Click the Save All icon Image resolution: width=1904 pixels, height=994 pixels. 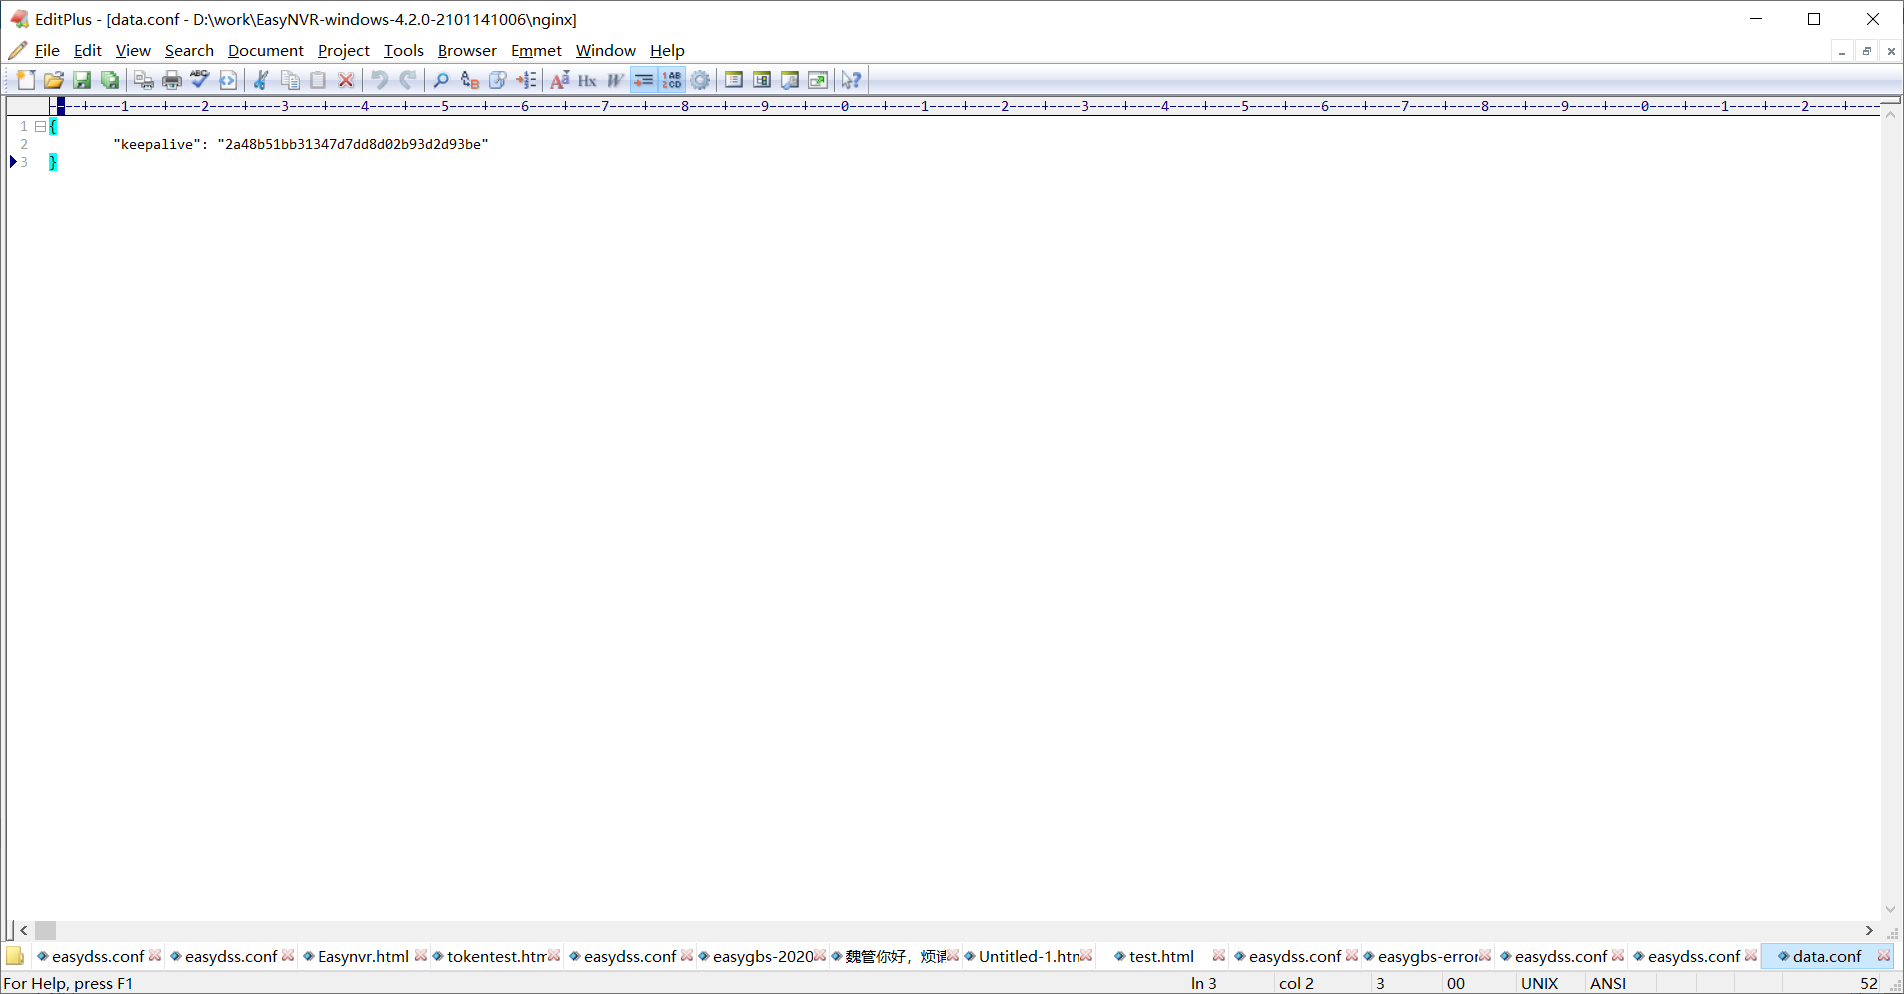(110, 80)
